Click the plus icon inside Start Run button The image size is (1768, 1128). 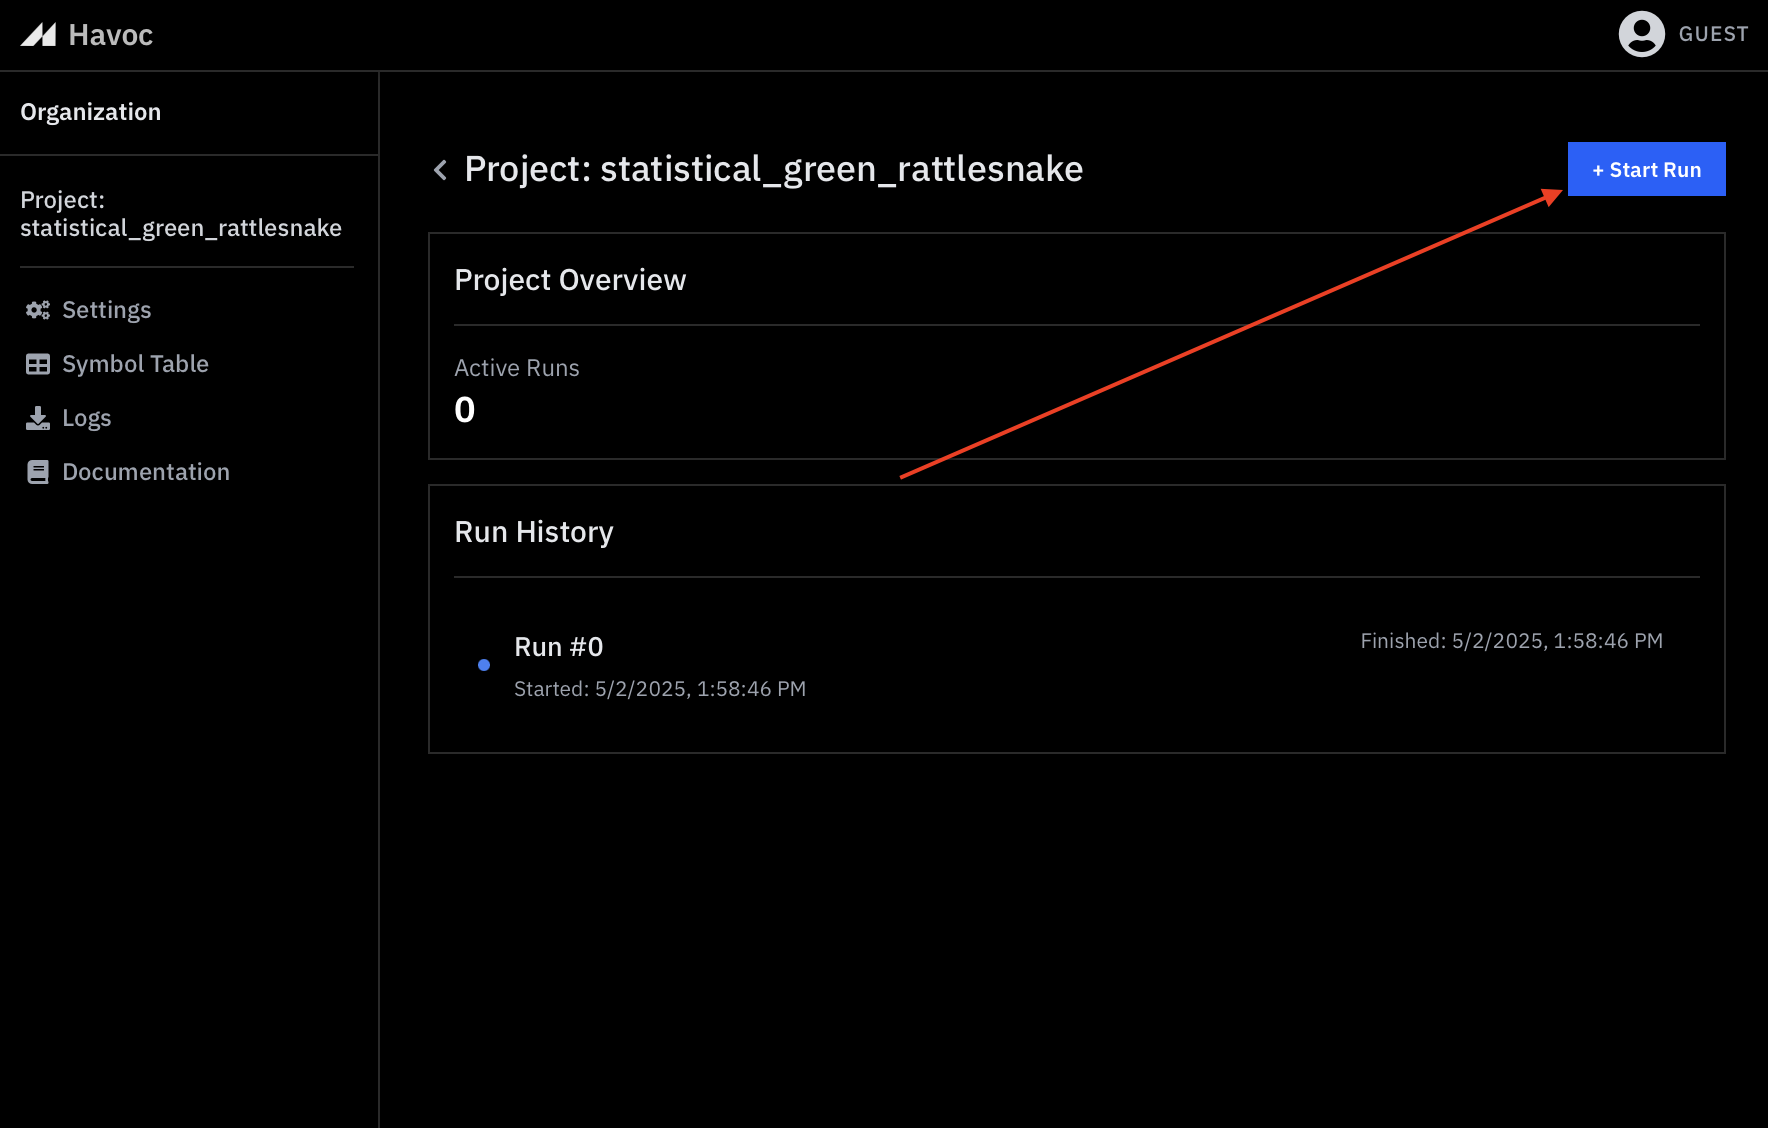(1597, 169)
